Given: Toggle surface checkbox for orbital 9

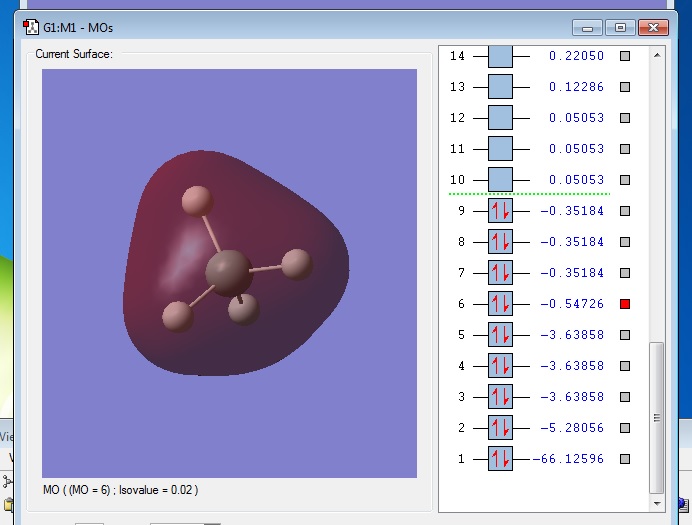Looking at the screenshot, I should [x=624, y=211].
